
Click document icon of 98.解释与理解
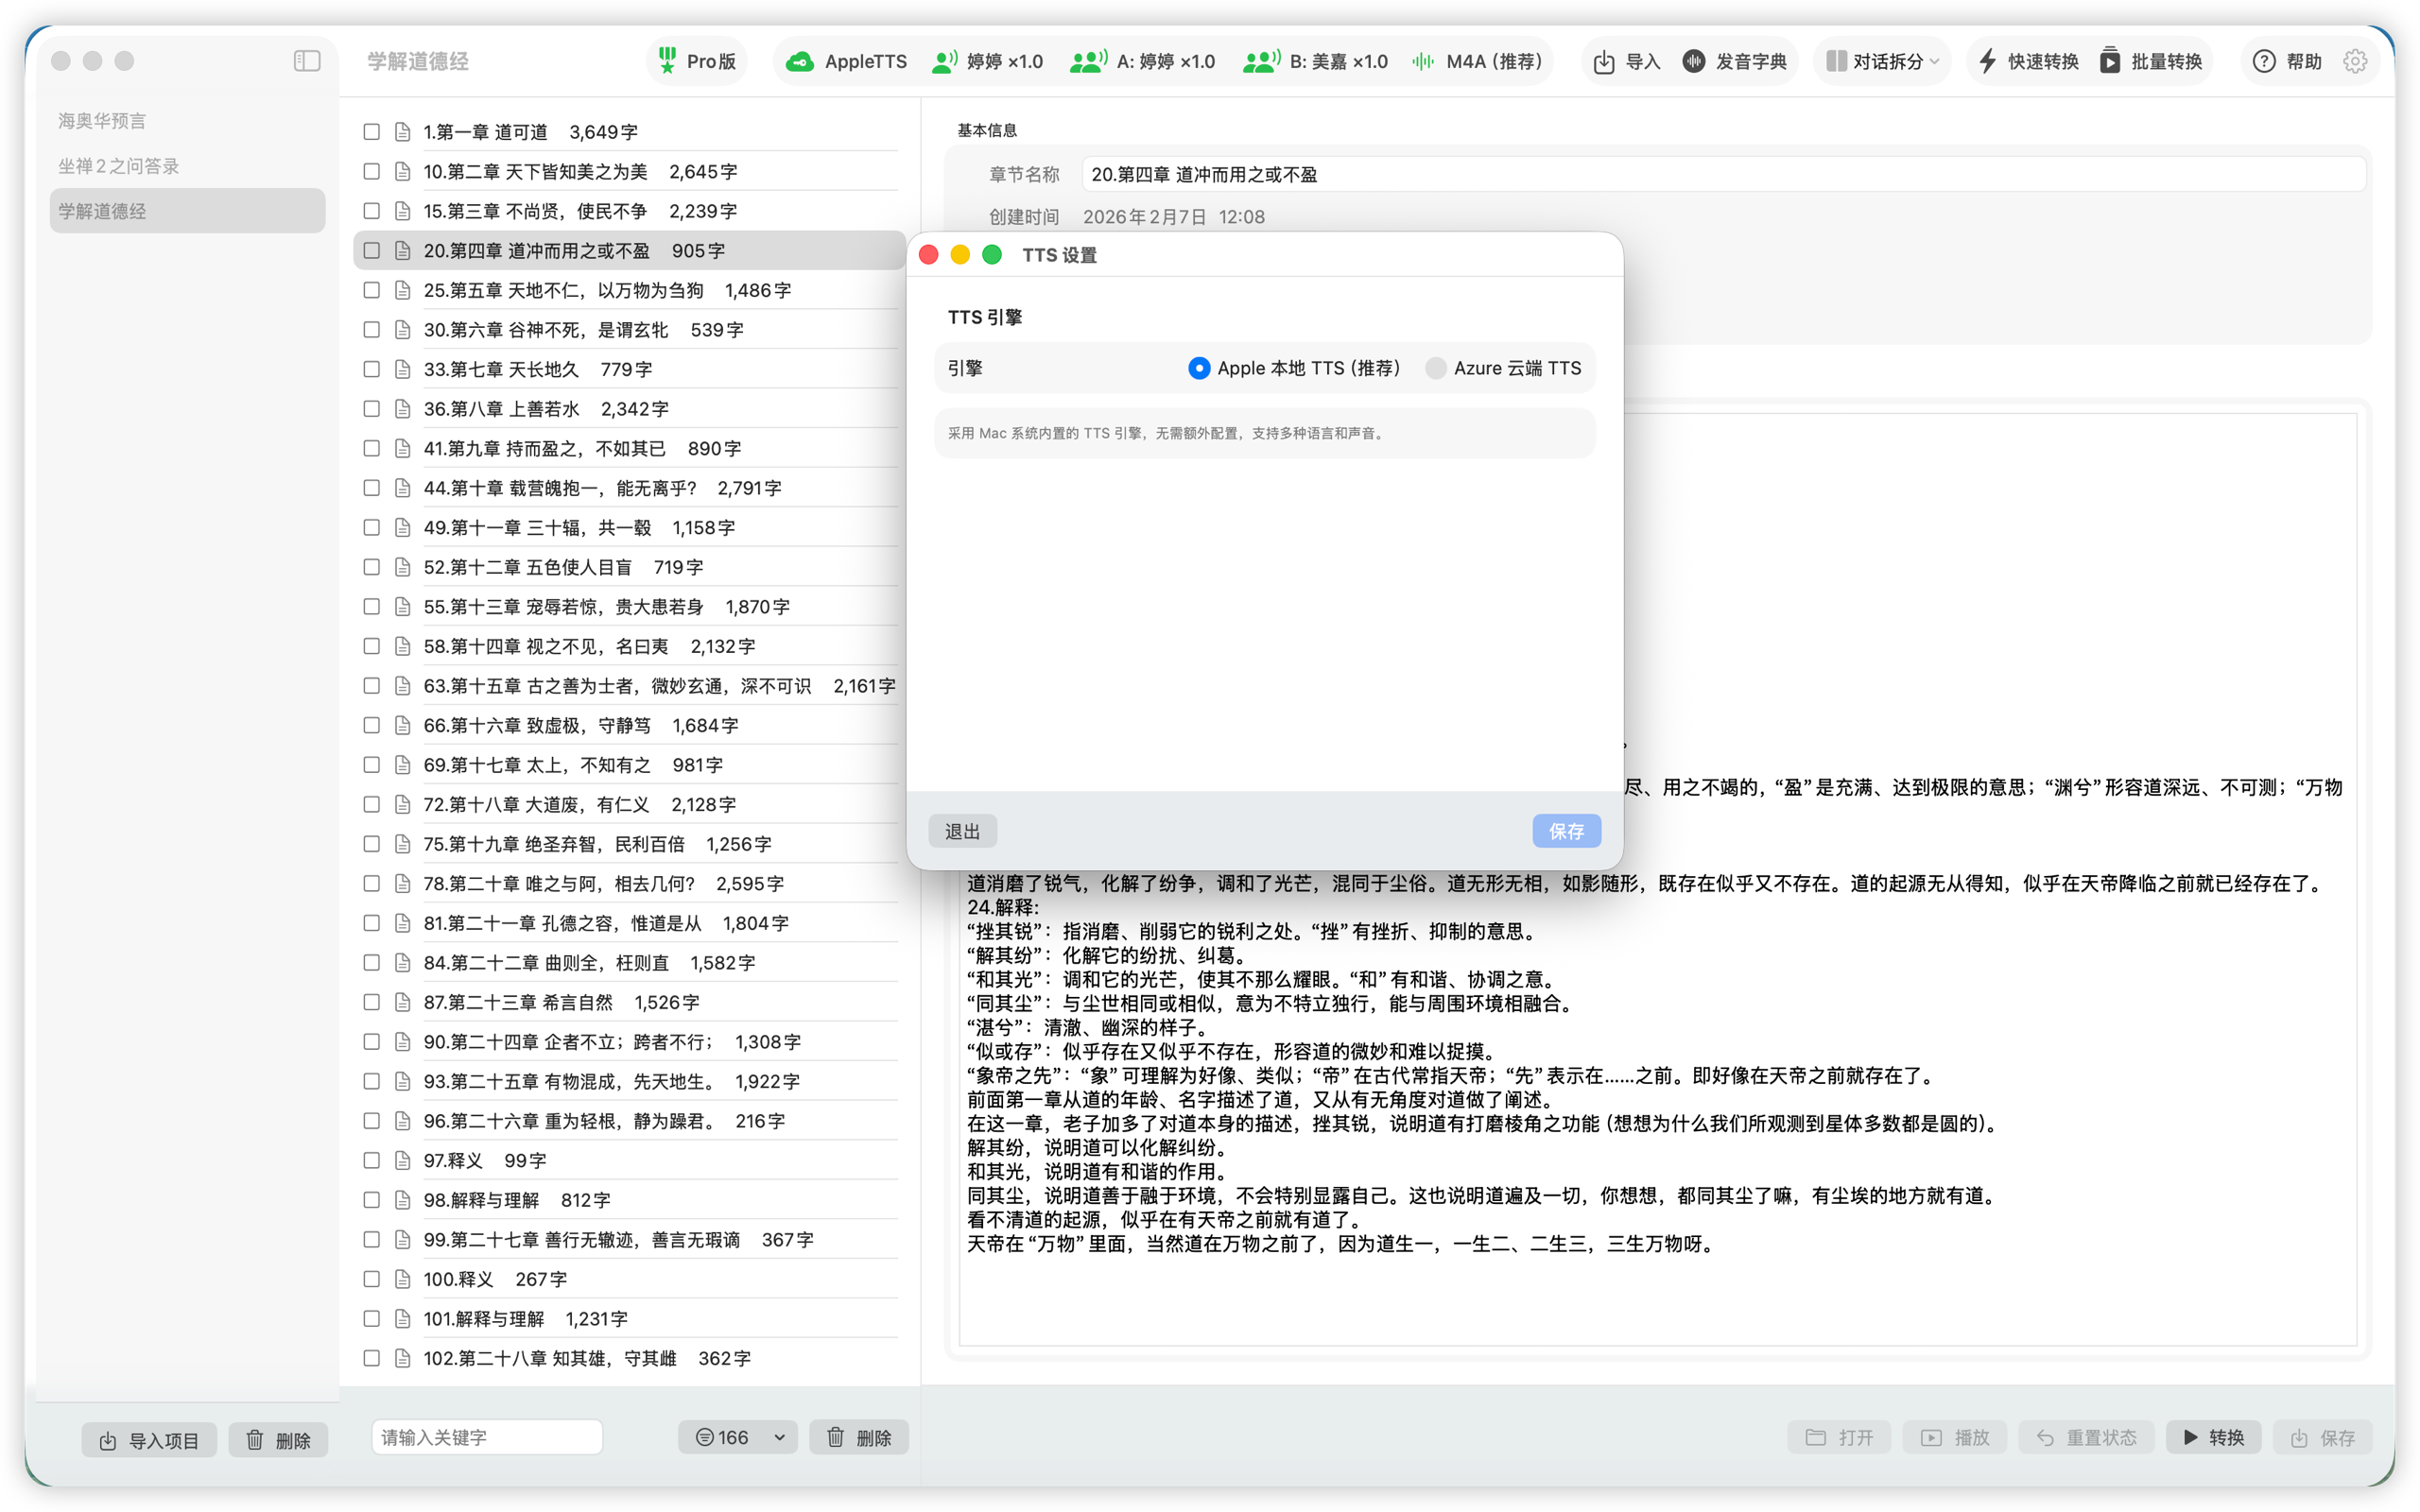click(403, 1200)
